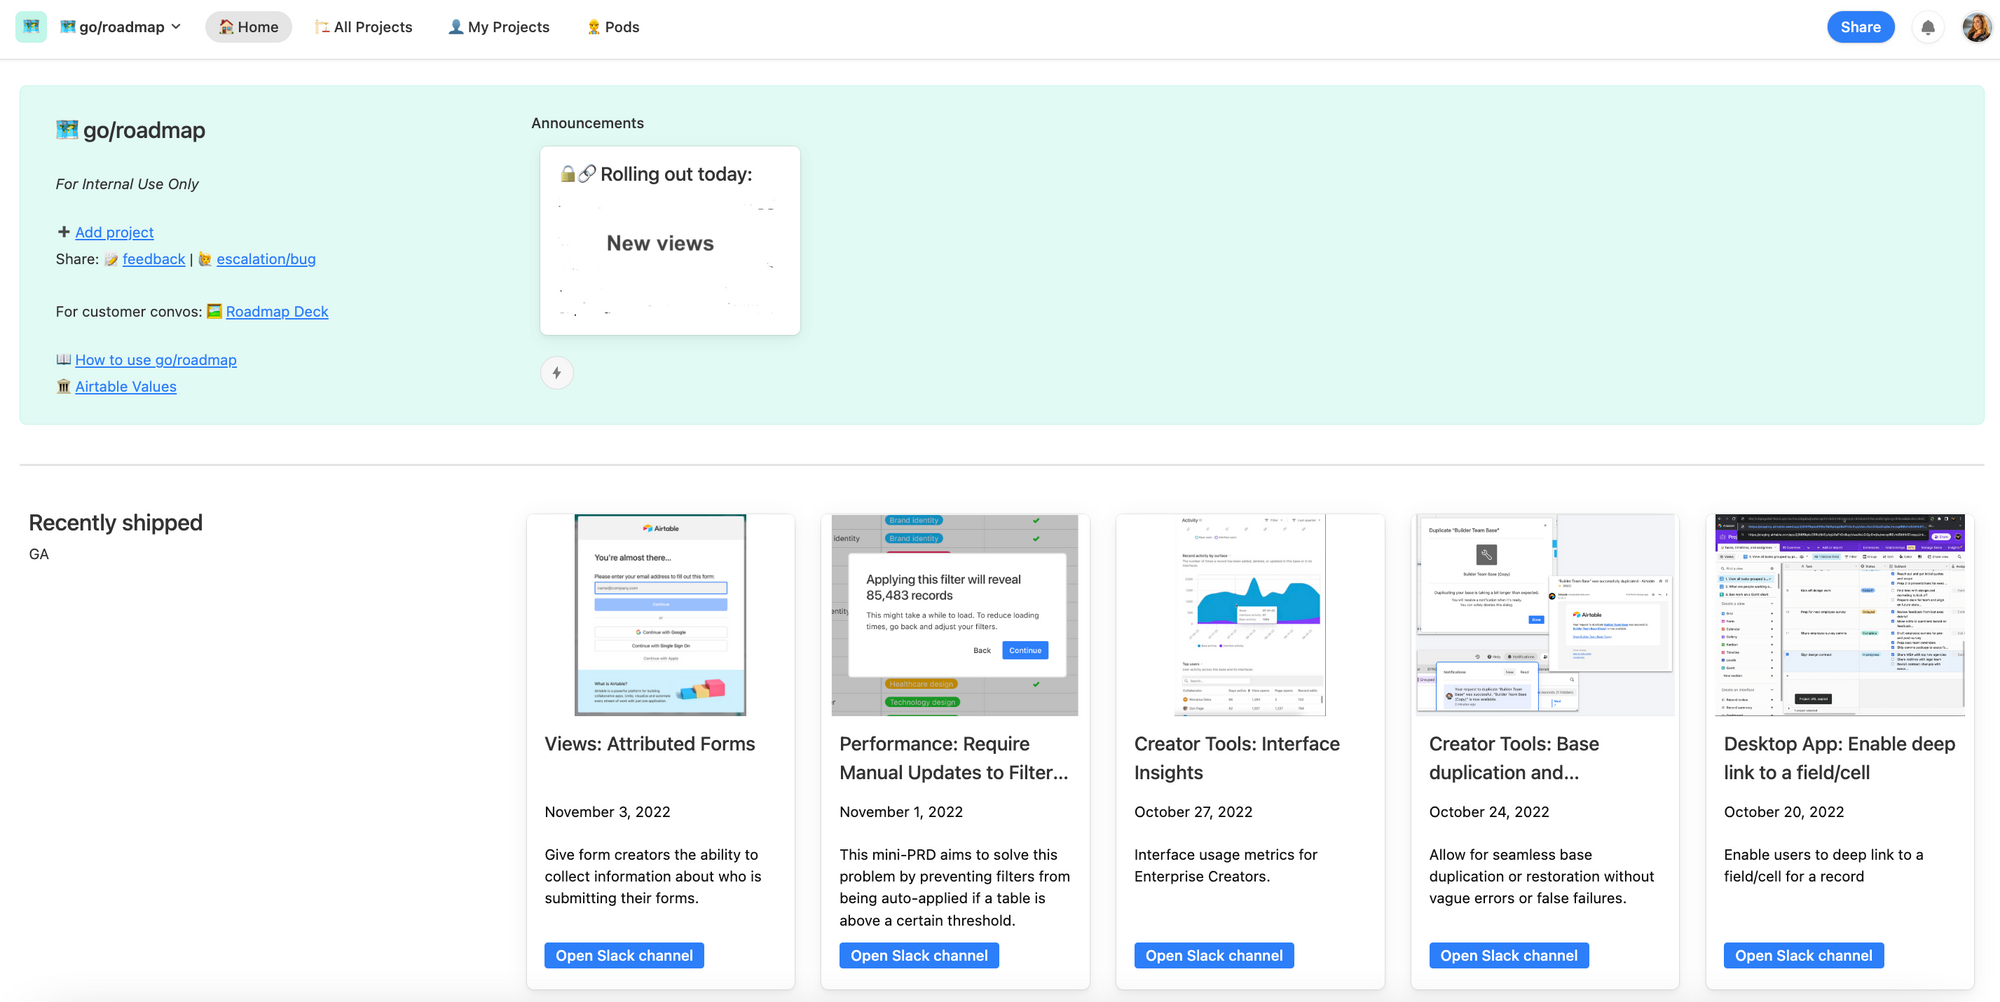Open the Airtable Values link
The image size is (2000, 1002).
click(126, 387)
